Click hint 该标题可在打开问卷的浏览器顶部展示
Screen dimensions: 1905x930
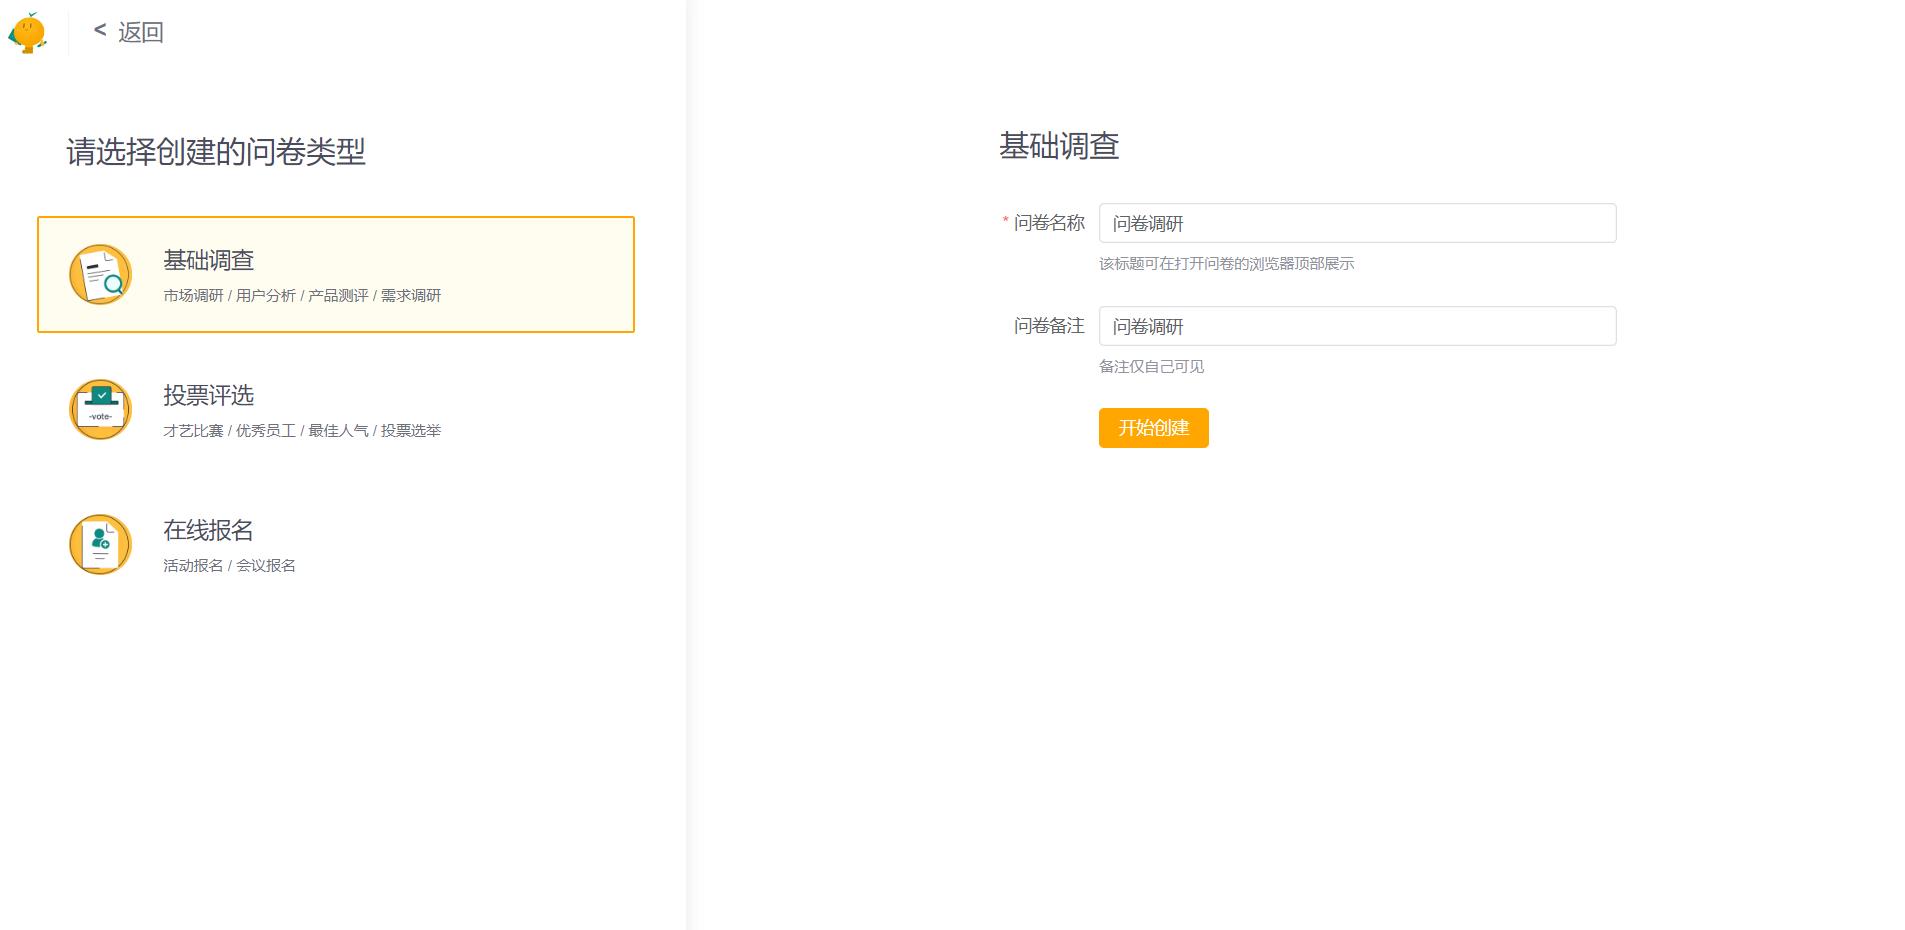point(1226,264)
